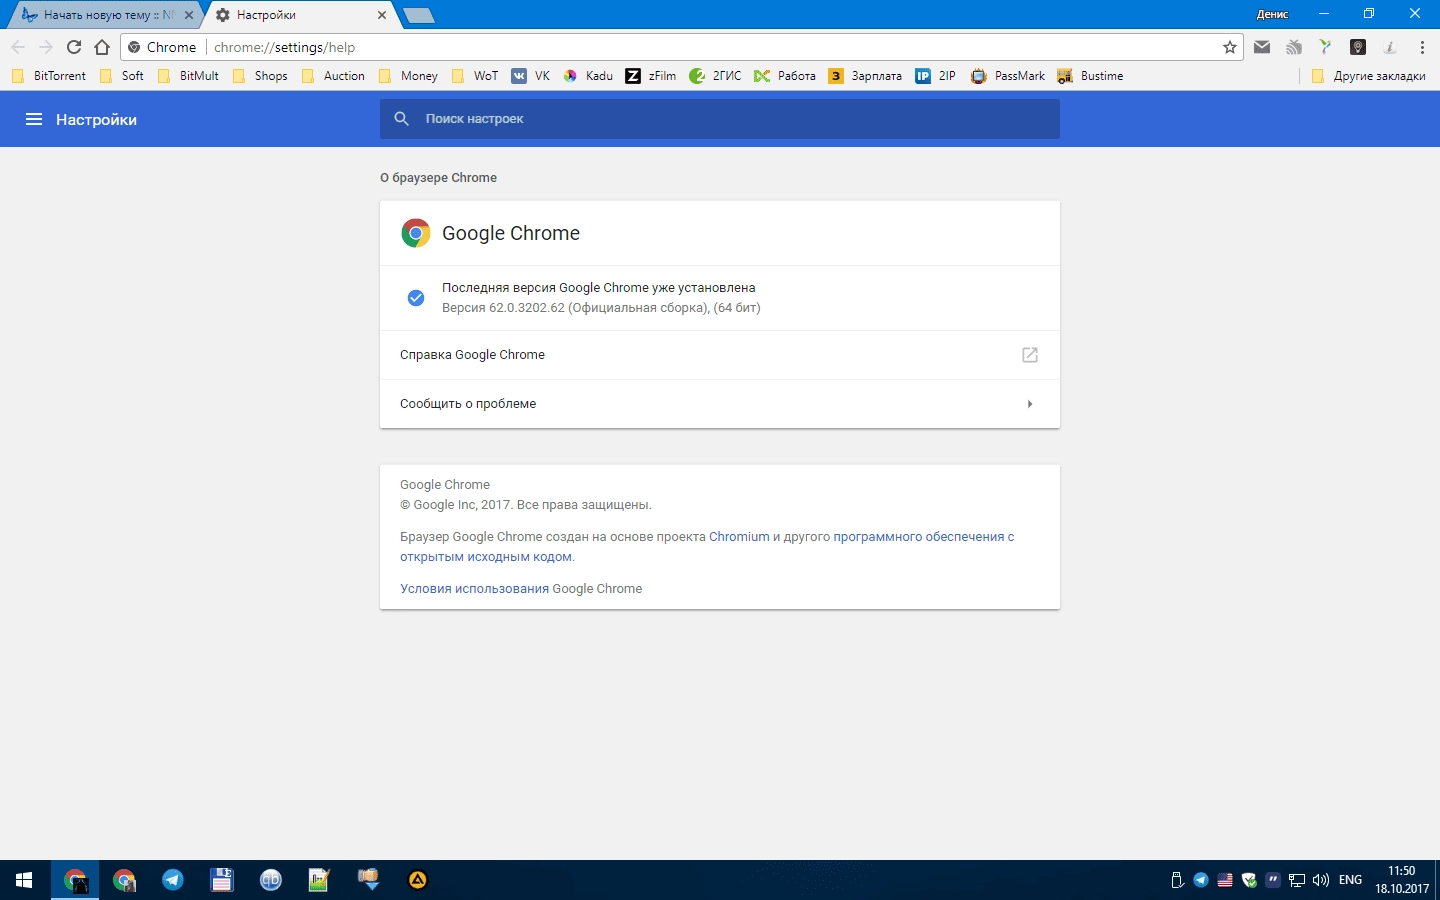The image size is (1440, 900).
Task: Open the italic 'i' info extension icon
Action: [1390, 47]
